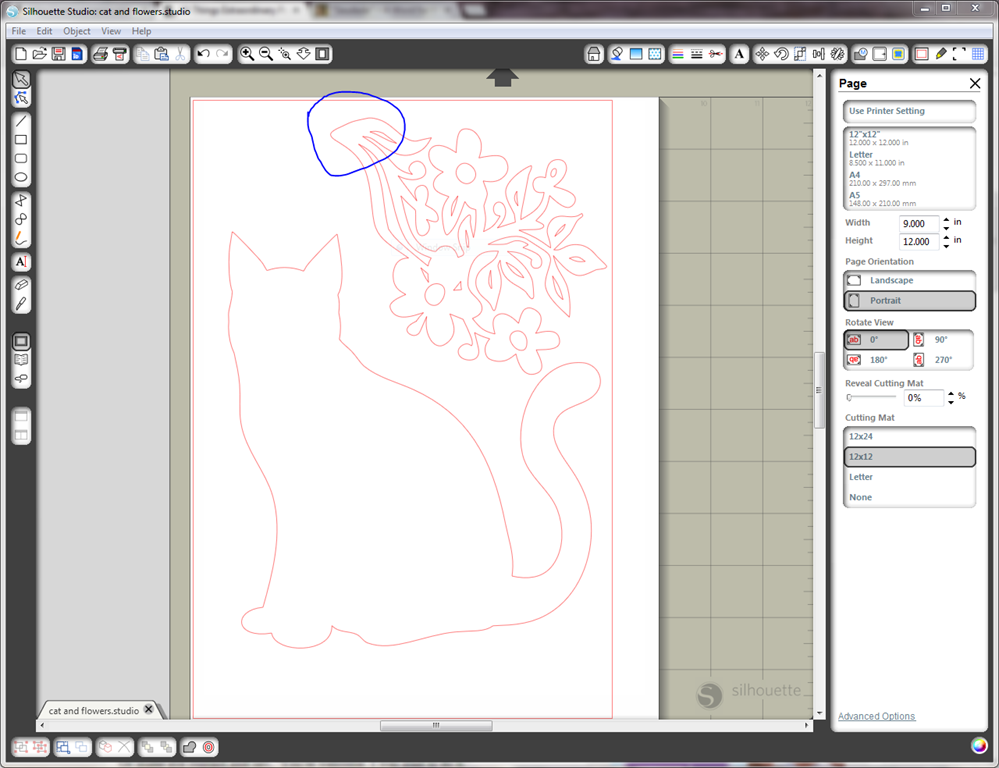
Task: Open Advanced Options link
Action: (x=876, y=716)
